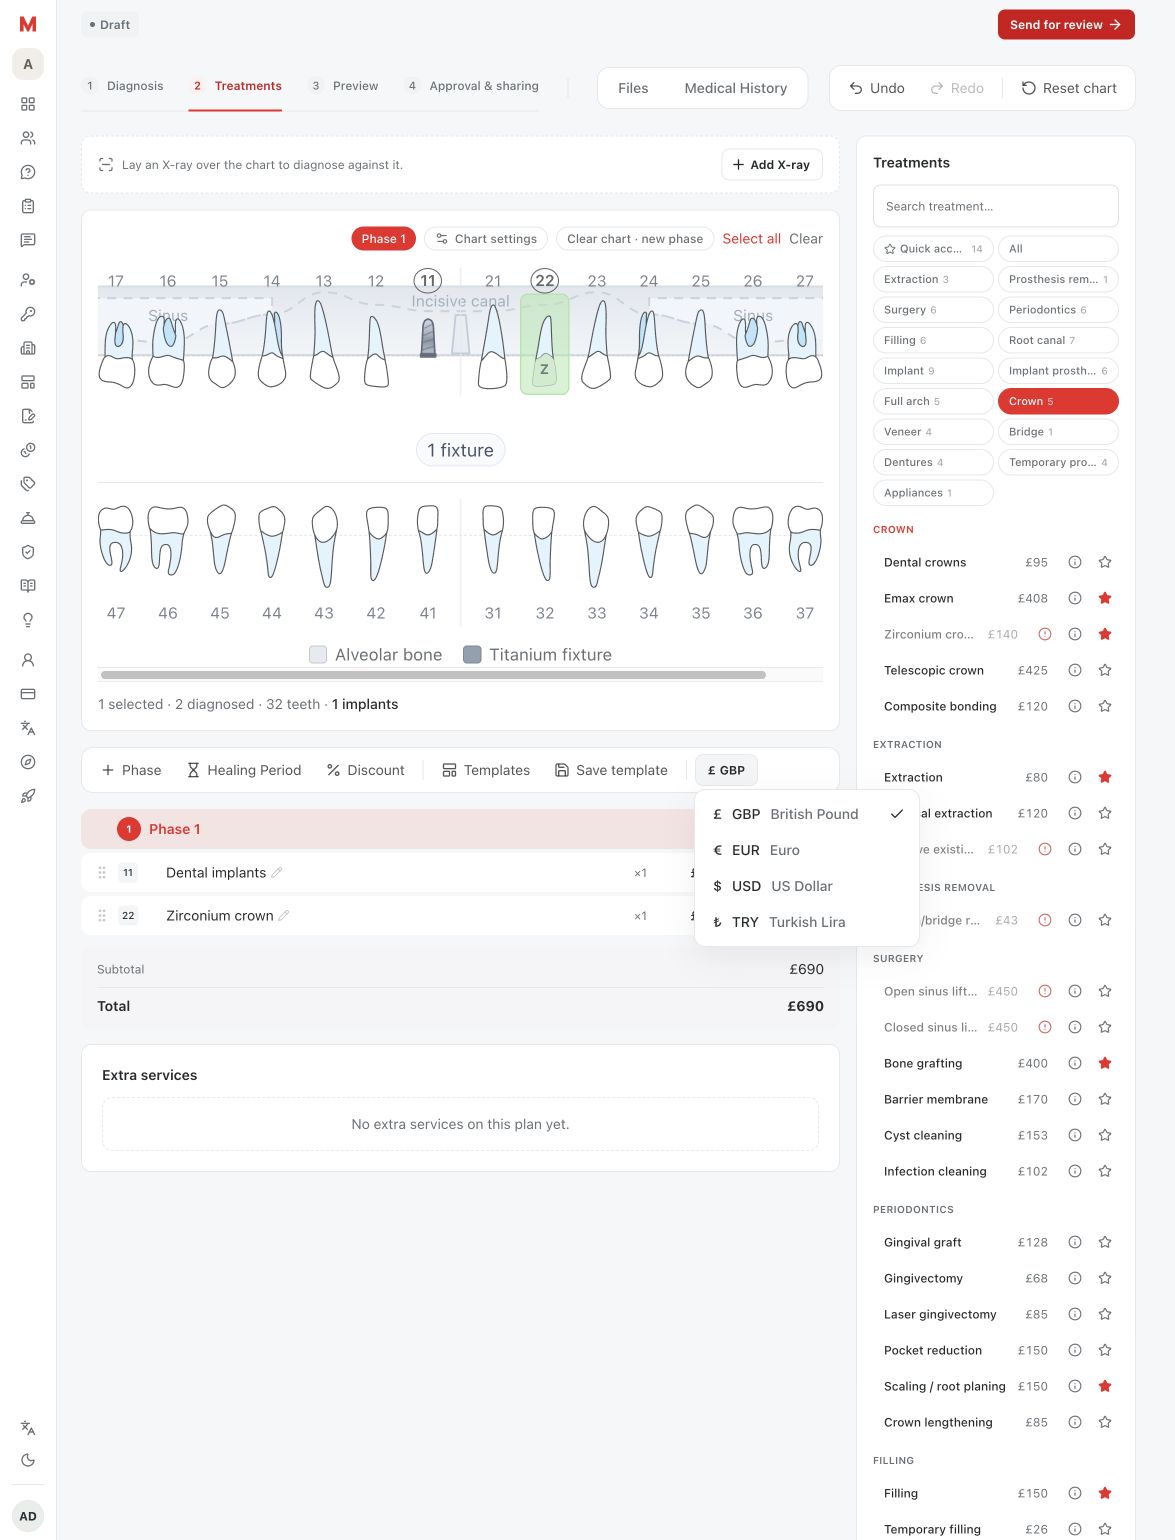
Task: Click Send for review button
Action: (x=1066, y=25)
